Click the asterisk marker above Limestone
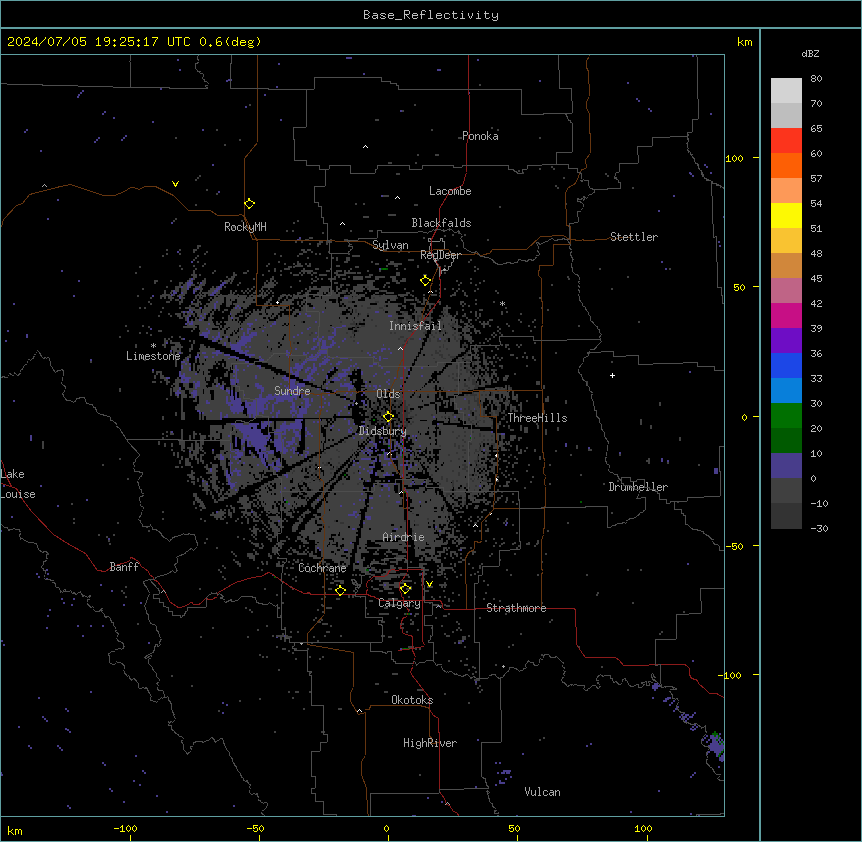Viewport: 862px width, 842px height. point(153,346)
